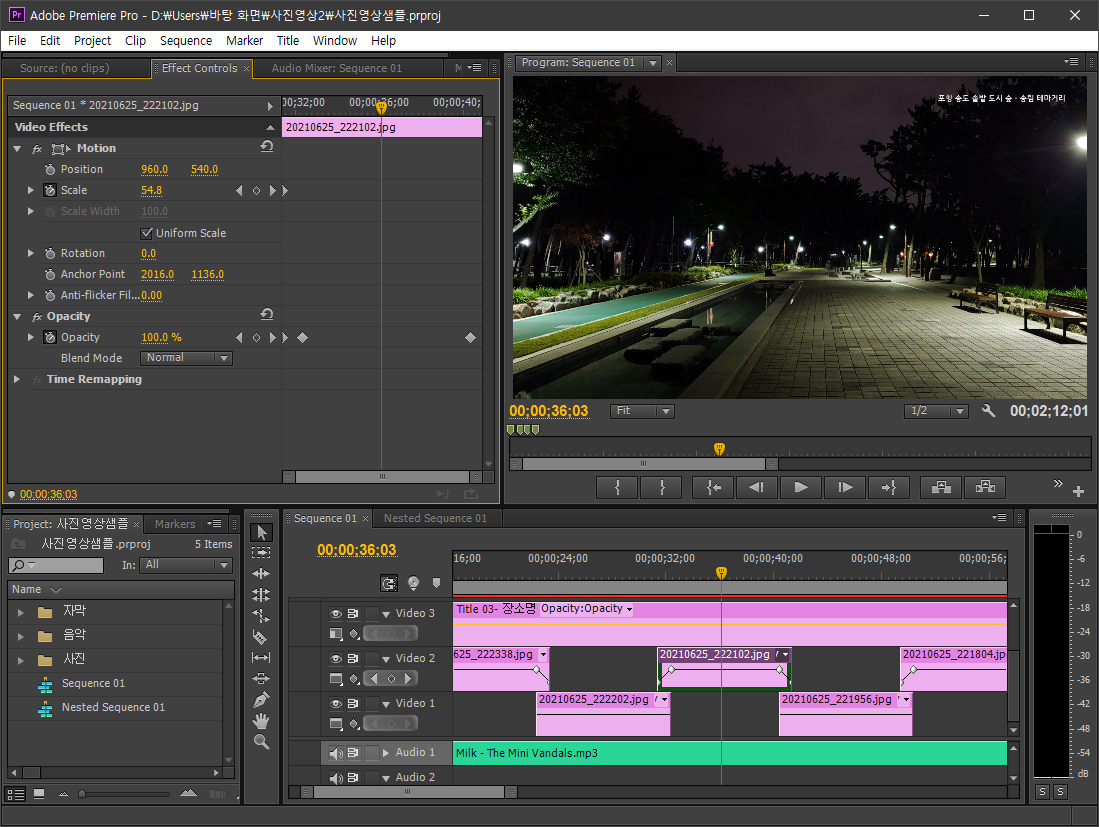This screenshot has height=827, width=1099.
Task: Open the Fit zoom level dropdown
Action: pyautogui.click(x=641, y=411)
